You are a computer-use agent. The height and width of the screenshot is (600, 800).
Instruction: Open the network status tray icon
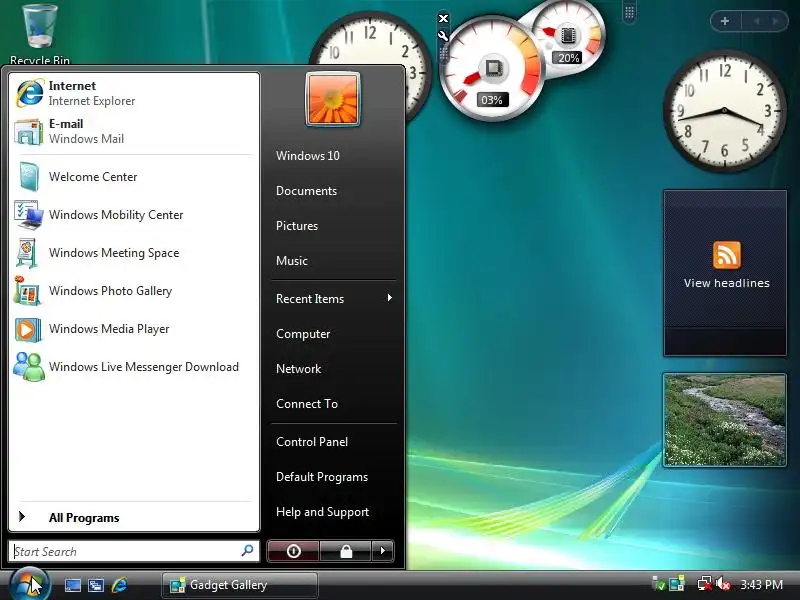[x=705, y=584]
